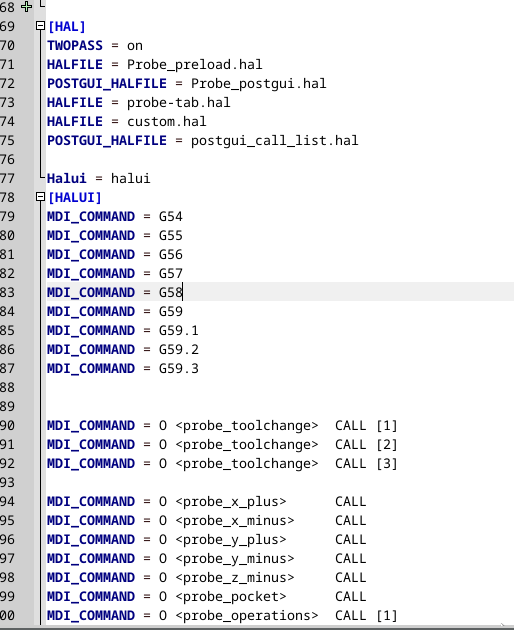
Task: Click the <probe_x_plus> subroutine name
Action: (x=231, y=501)
